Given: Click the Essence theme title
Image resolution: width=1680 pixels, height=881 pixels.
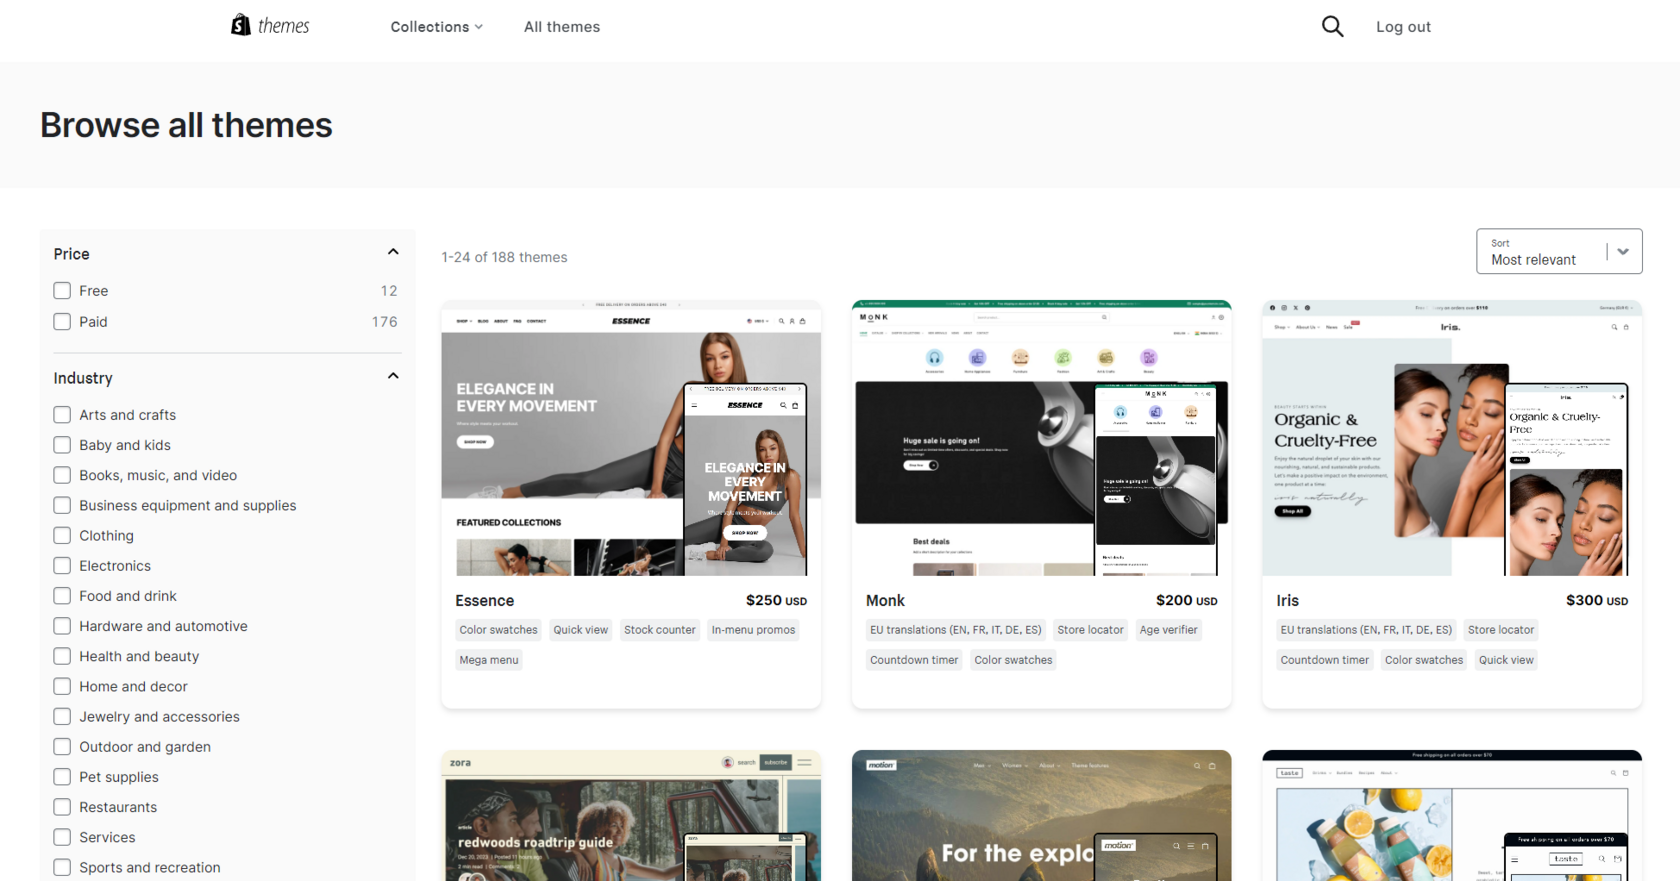Looking at the screenshot, I should [485, 601].
